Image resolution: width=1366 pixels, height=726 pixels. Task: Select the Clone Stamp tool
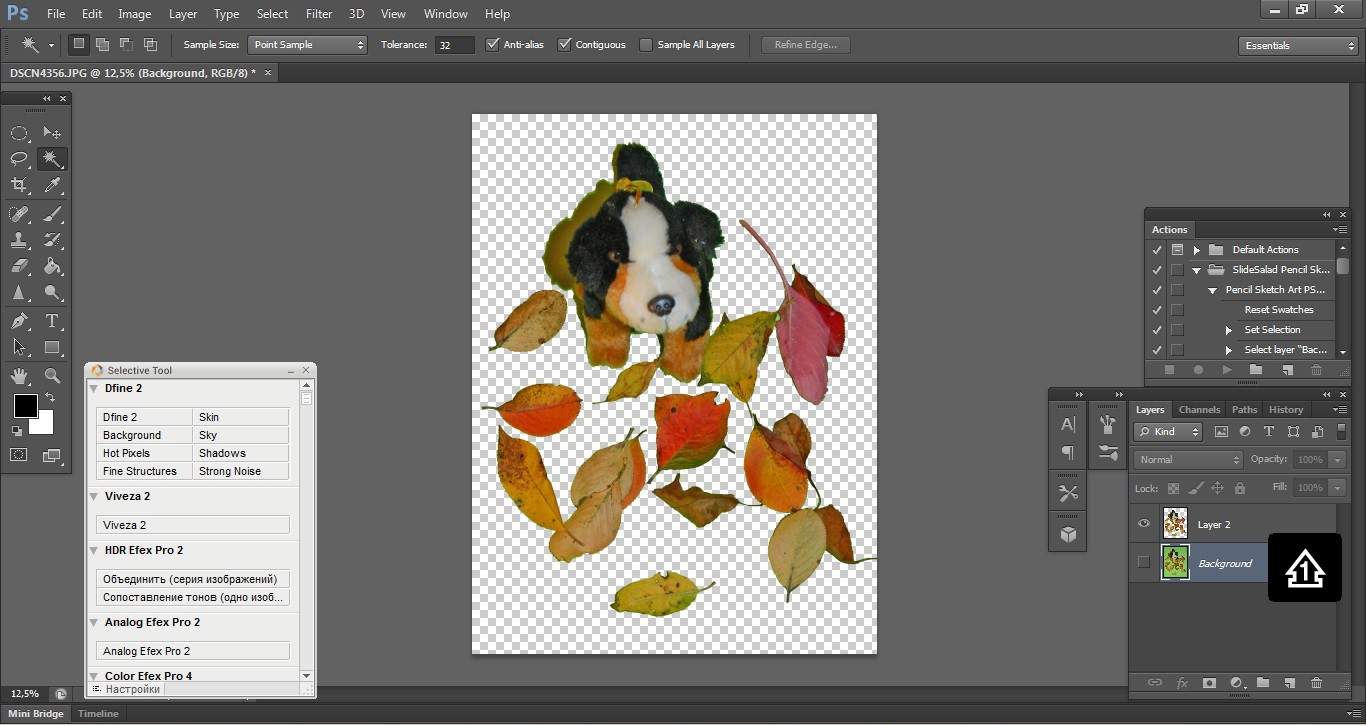tap(19, 240)
